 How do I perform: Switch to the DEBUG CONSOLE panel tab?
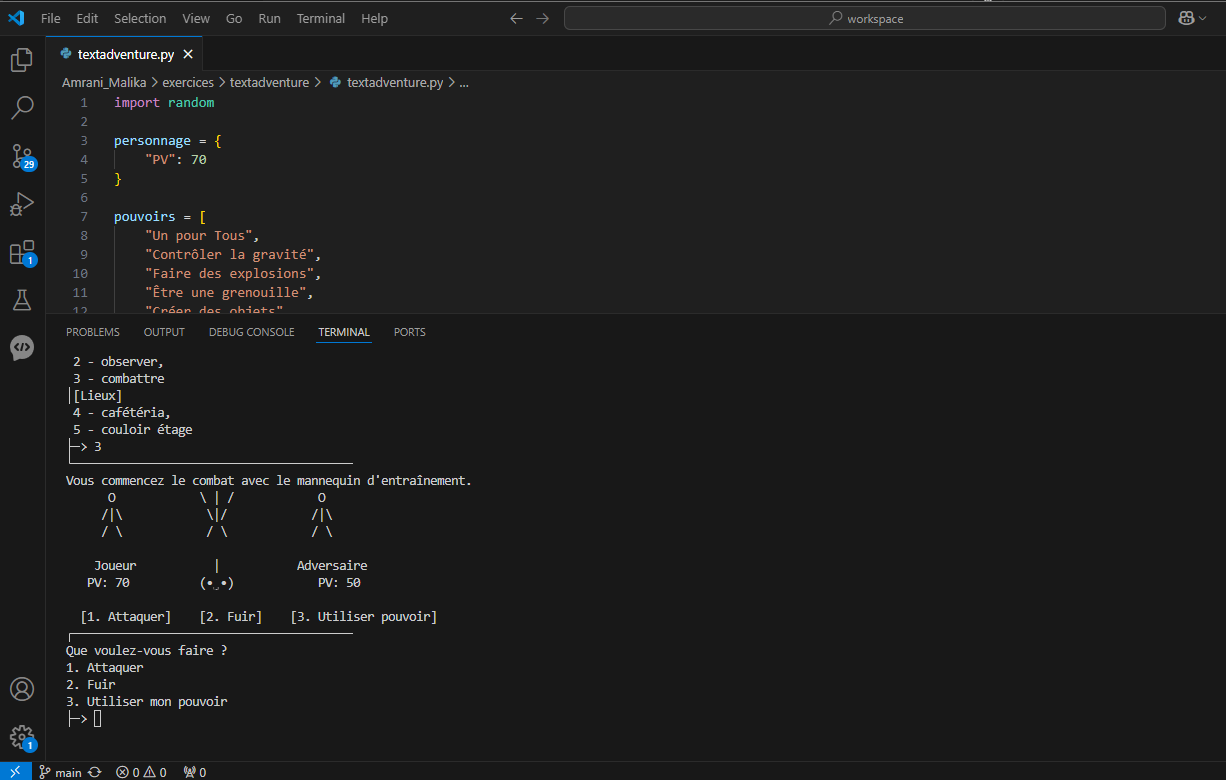point(252,332)
